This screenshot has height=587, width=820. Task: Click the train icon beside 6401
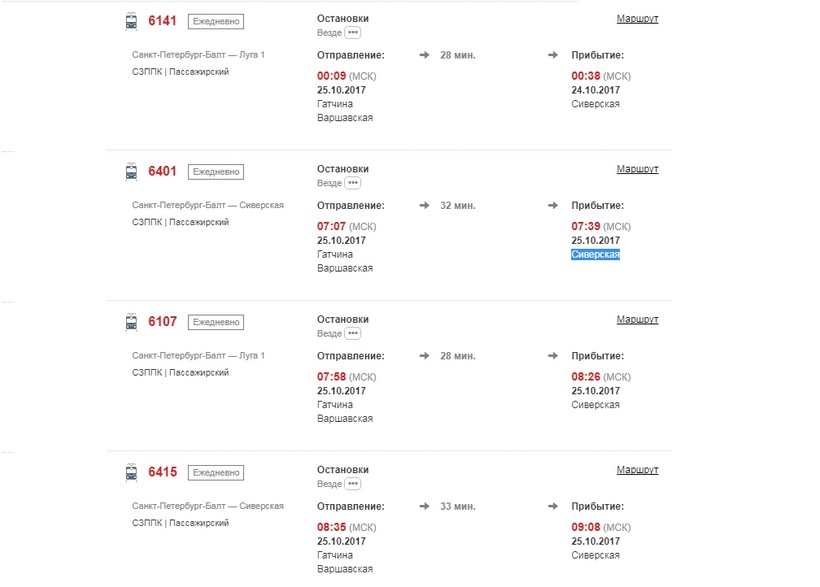click(131, 172)
